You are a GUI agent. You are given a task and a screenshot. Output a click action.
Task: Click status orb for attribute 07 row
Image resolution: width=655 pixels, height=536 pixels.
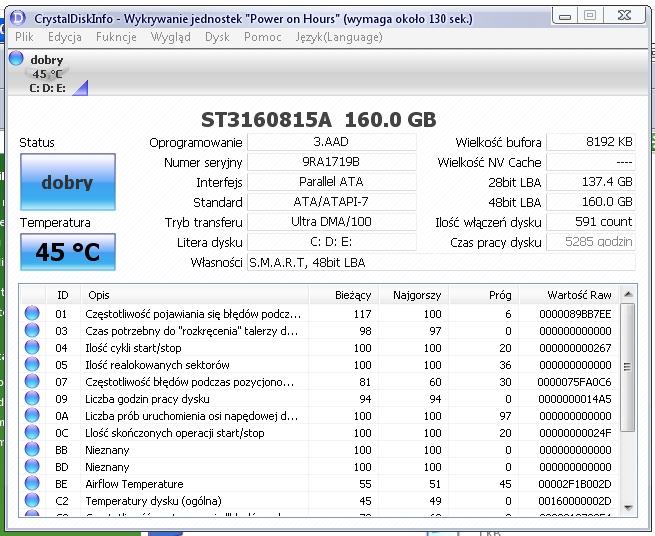[x=32, y=381]
